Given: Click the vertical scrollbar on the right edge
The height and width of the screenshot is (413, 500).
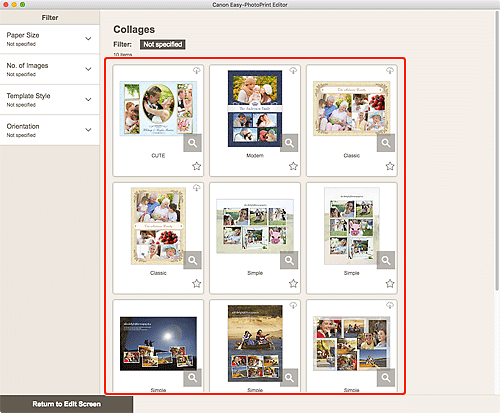Looking at the screenshot, I should pos(497,150).
